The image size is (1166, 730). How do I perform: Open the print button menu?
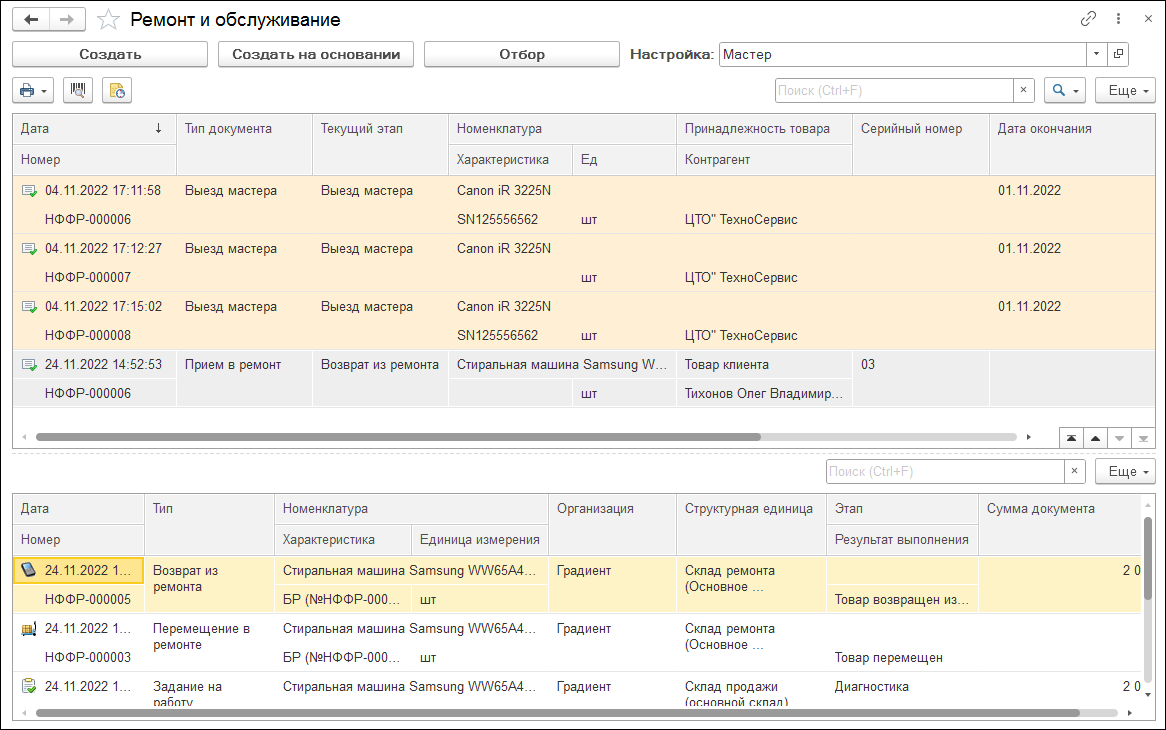[33, 91]
